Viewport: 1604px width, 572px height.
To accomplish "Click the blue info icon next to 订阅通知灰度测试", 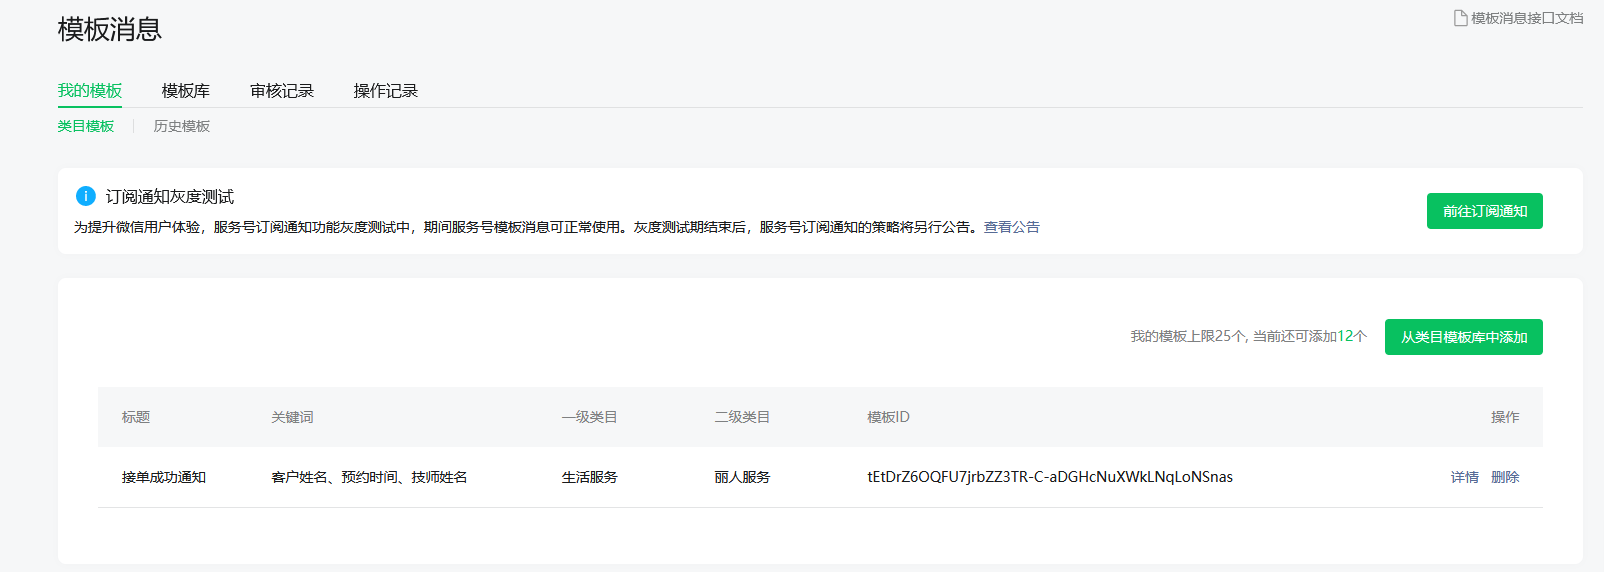I will [x=85, y=196].
